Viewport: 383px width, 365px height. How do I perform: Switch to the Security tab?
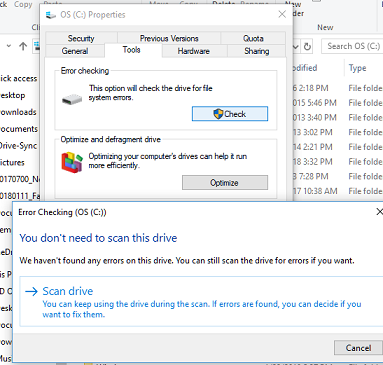coord(81,38)
